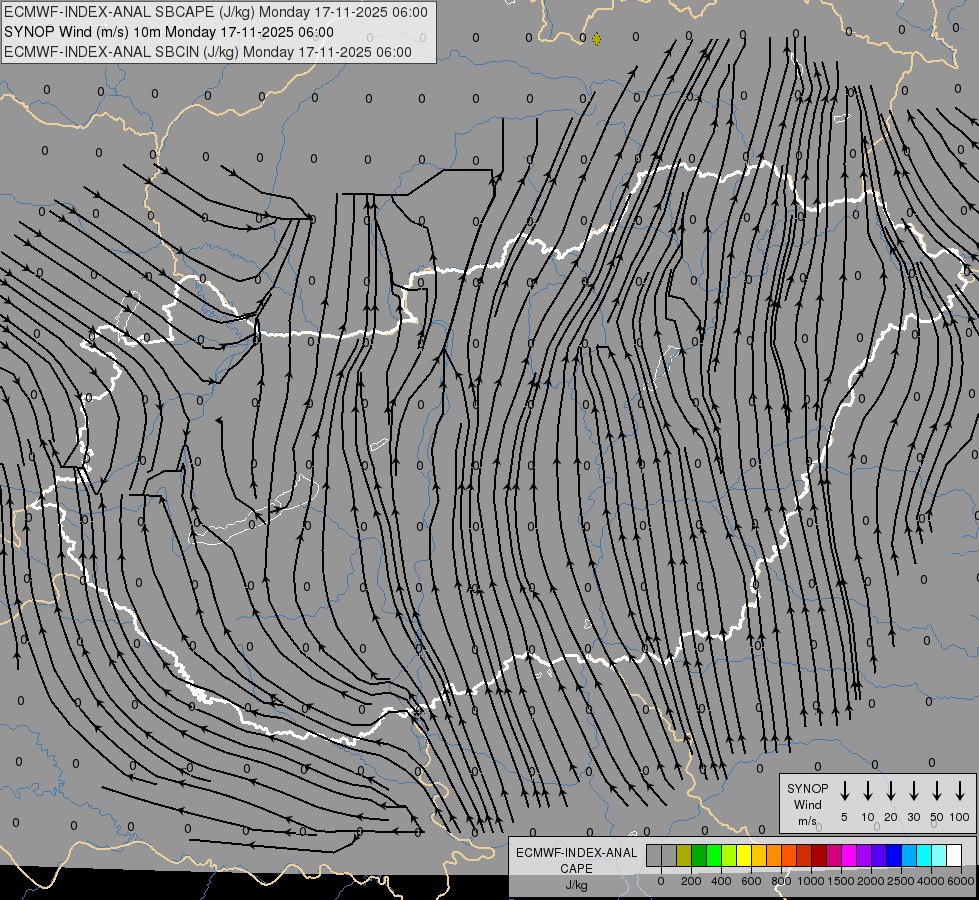Click the SYNOP Wind m/s legend label

pos(807,804)
